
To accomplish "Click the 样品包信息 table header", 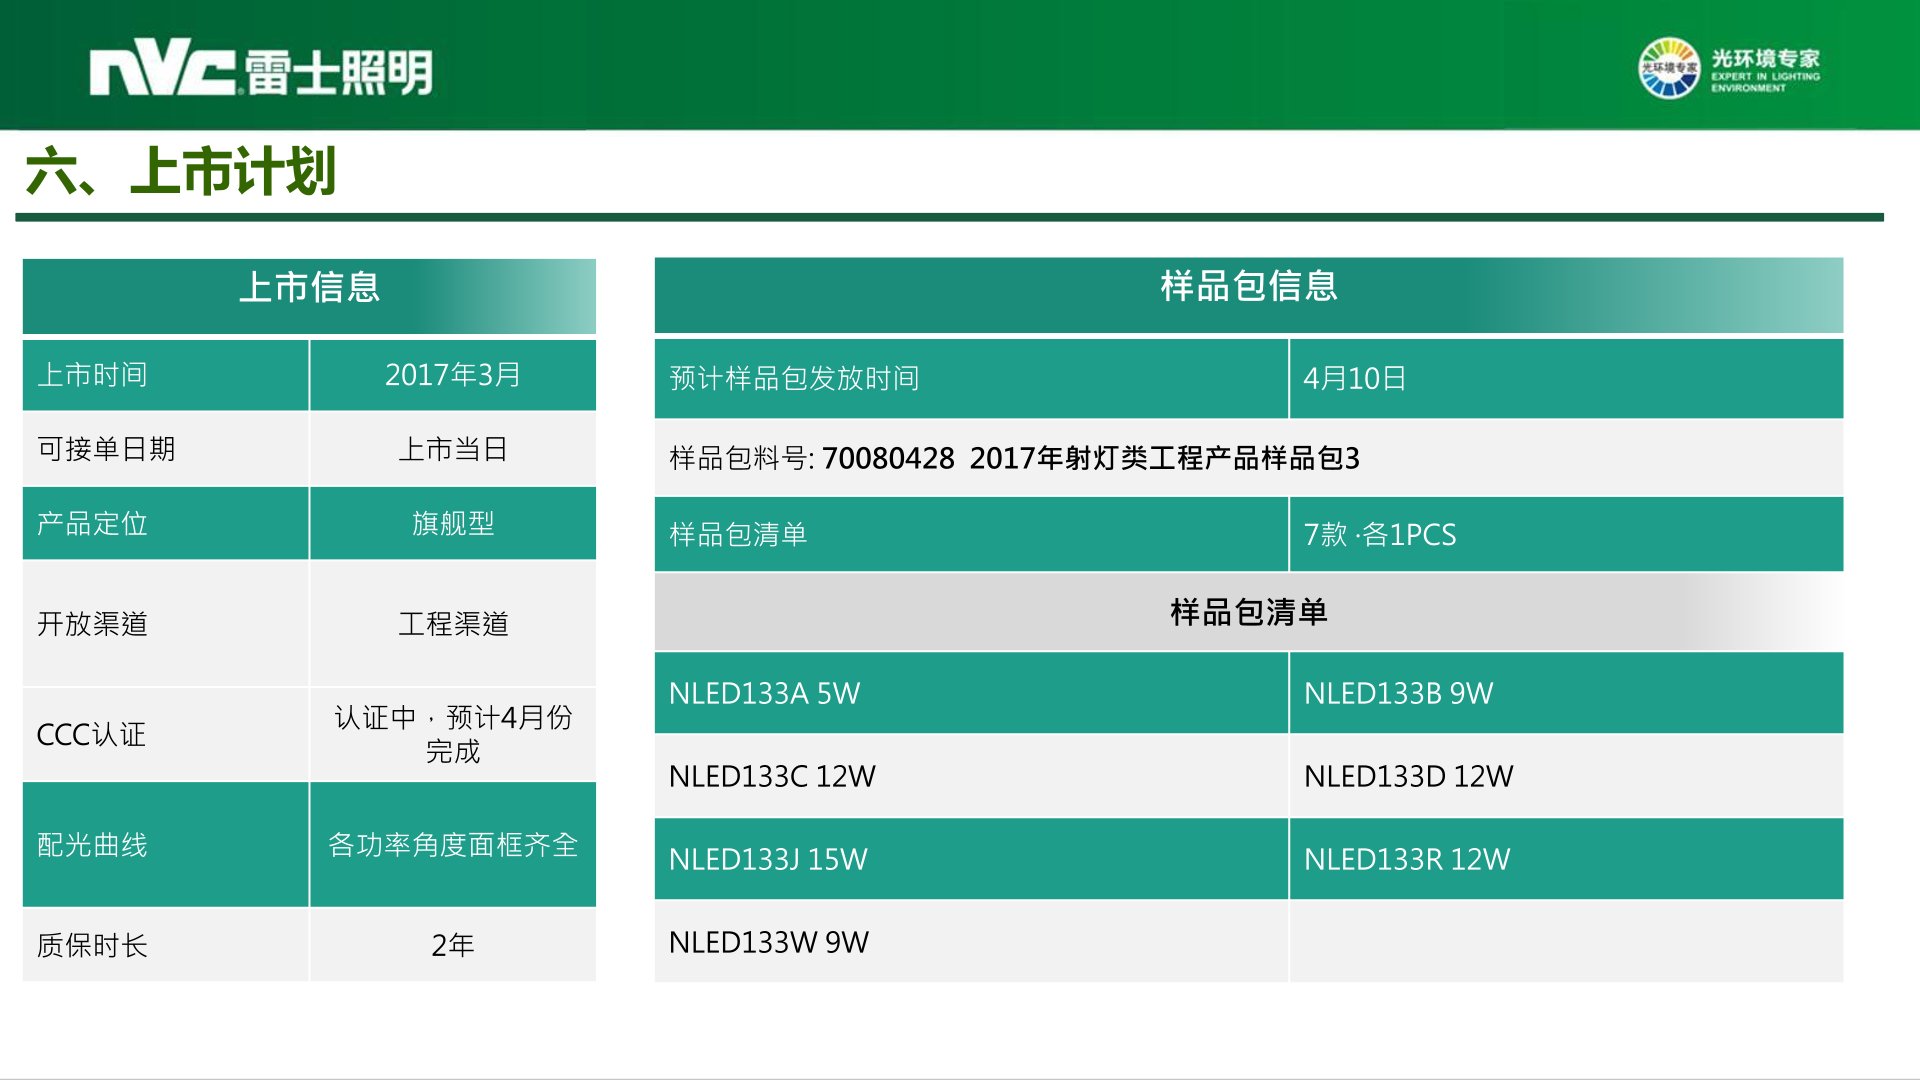I will tap(1248, 287).
